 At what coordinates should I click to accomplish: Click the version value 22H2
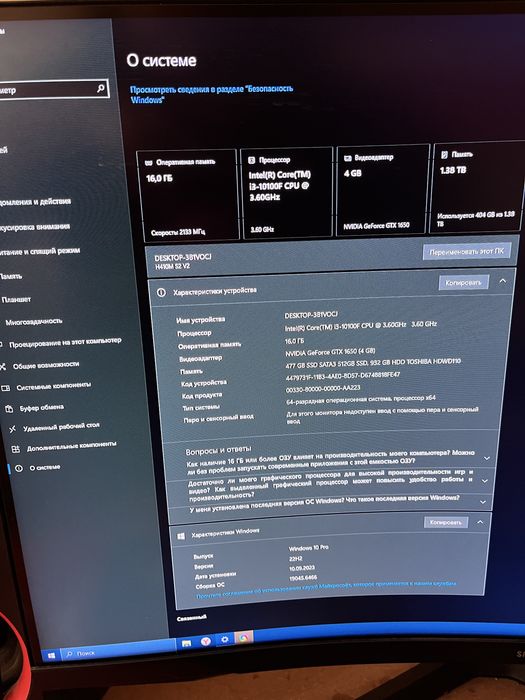(296, 558)
